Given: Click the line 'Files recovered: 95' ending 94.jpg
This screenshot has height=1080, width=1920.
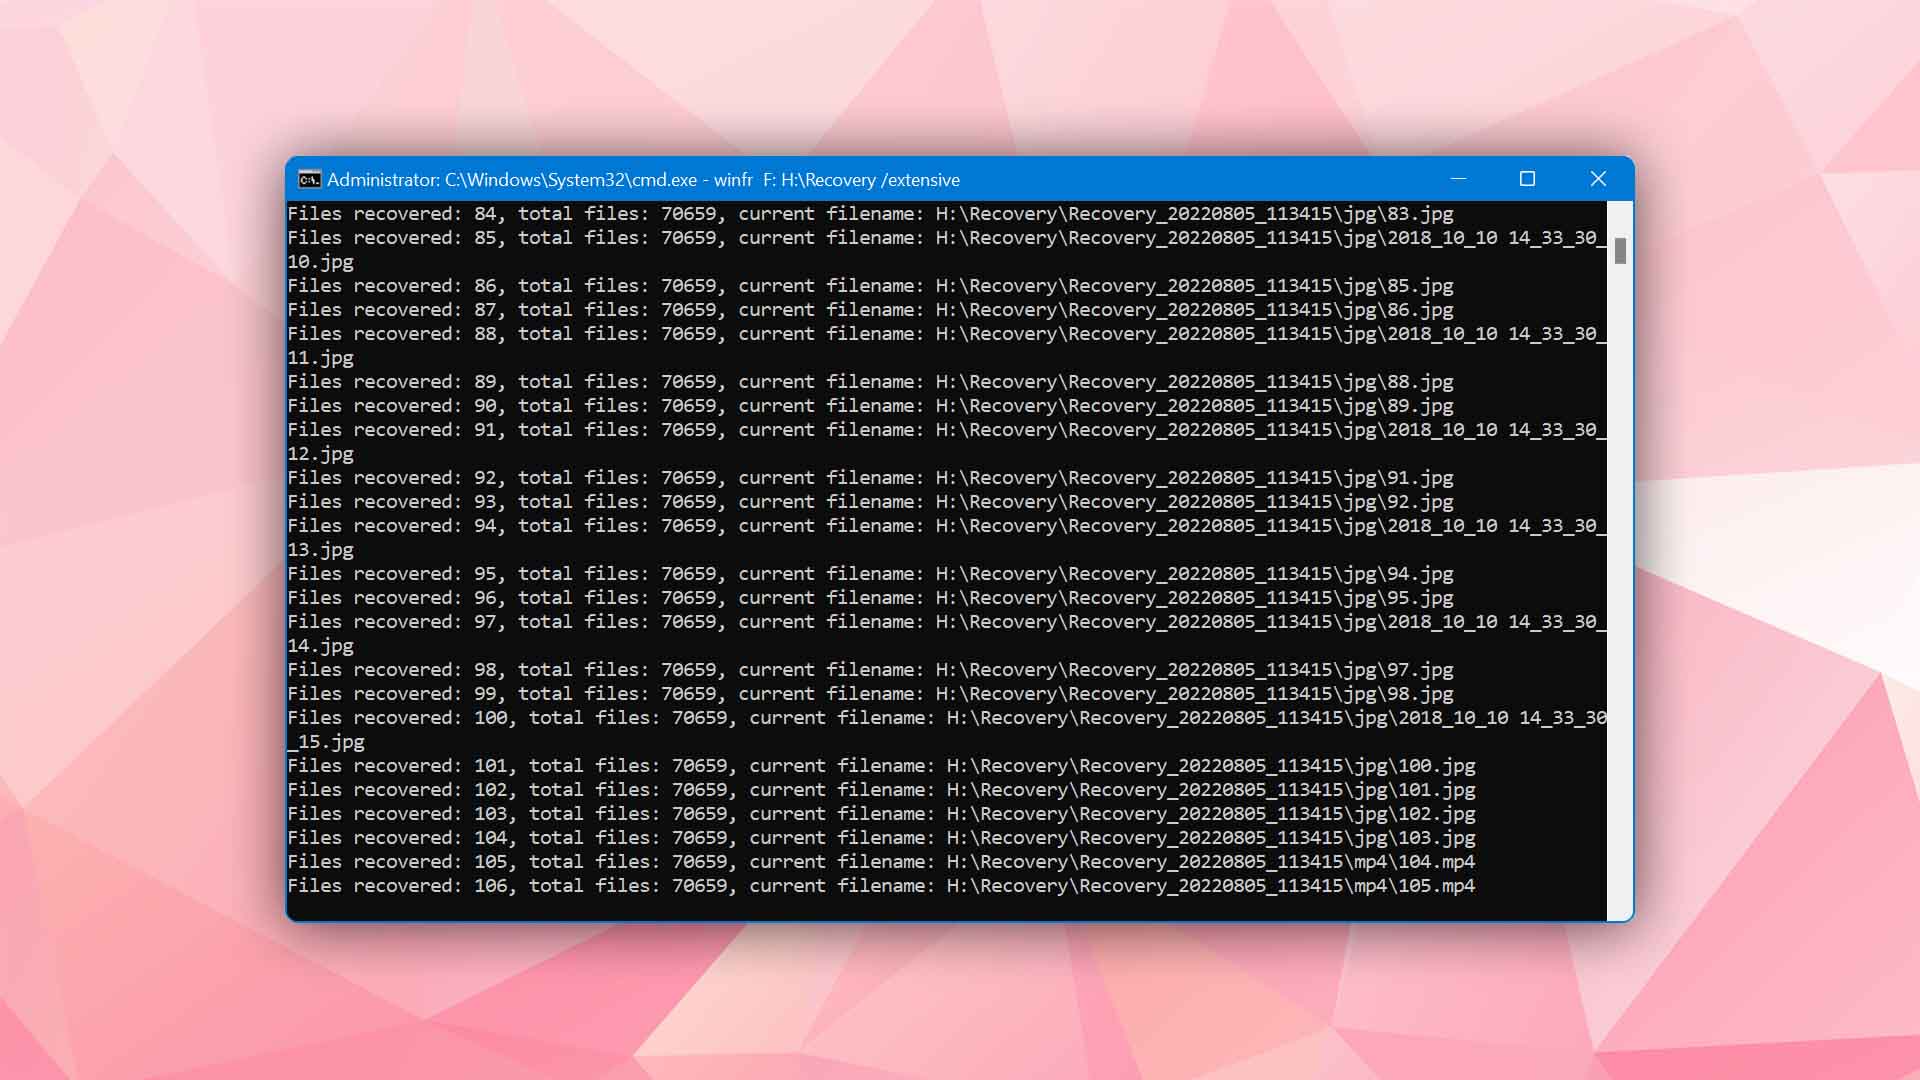Looking at the screenshot, I should pos(870,574).
